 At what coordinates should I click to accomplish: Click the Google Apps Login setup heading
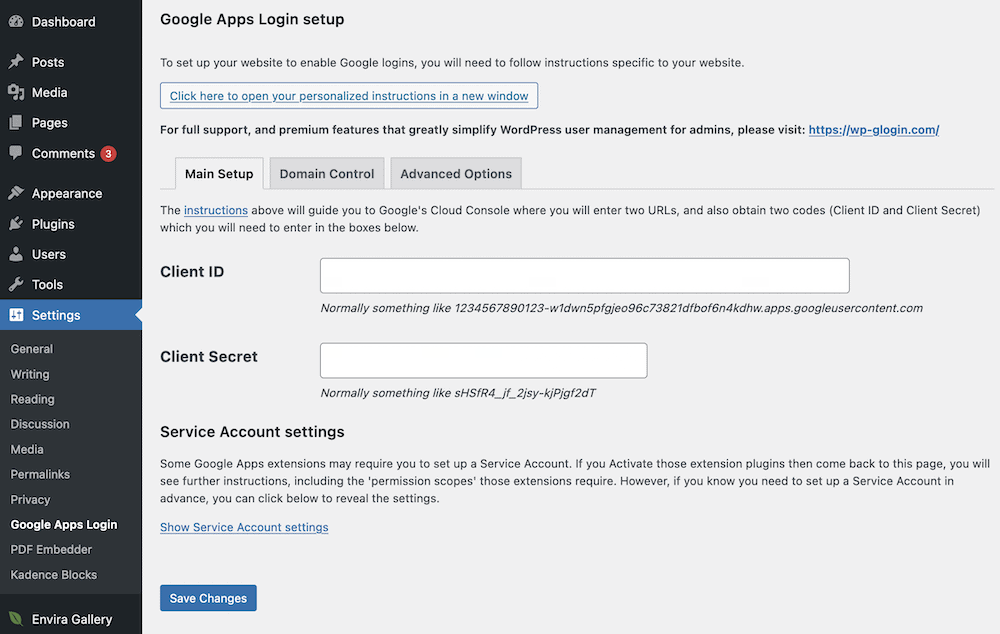click(x=252, y=19)
